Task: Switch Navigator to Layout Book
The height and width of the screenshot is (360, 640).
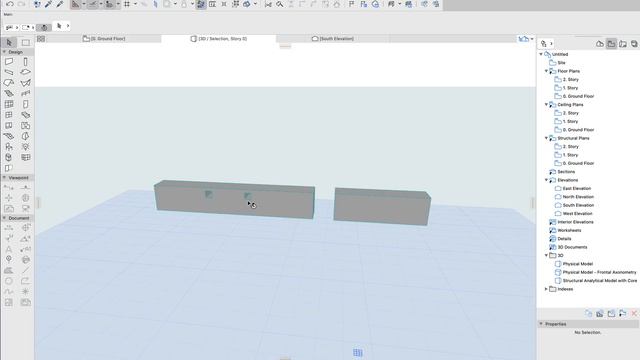Action: [x=623, y=44]
